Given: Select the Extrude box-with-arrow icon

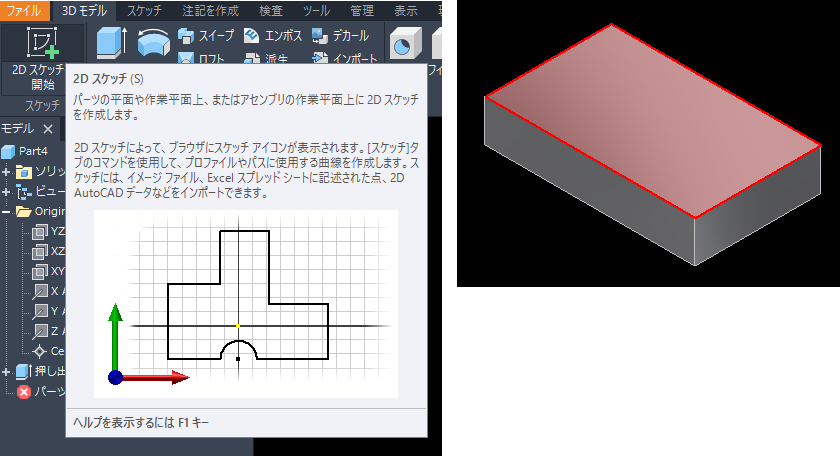Looking at the screenshot, I should pyautogui.click(x=111, y=42).
